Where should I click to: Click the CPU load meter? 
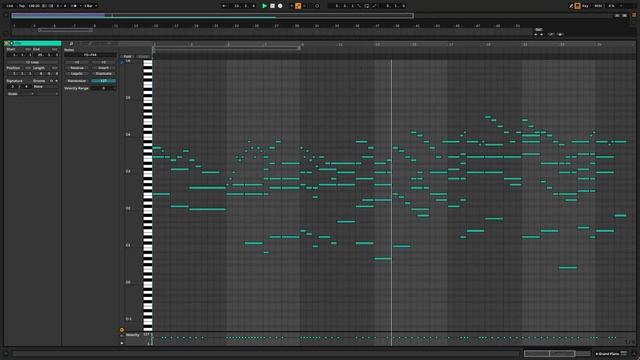(x=611, y=6)
